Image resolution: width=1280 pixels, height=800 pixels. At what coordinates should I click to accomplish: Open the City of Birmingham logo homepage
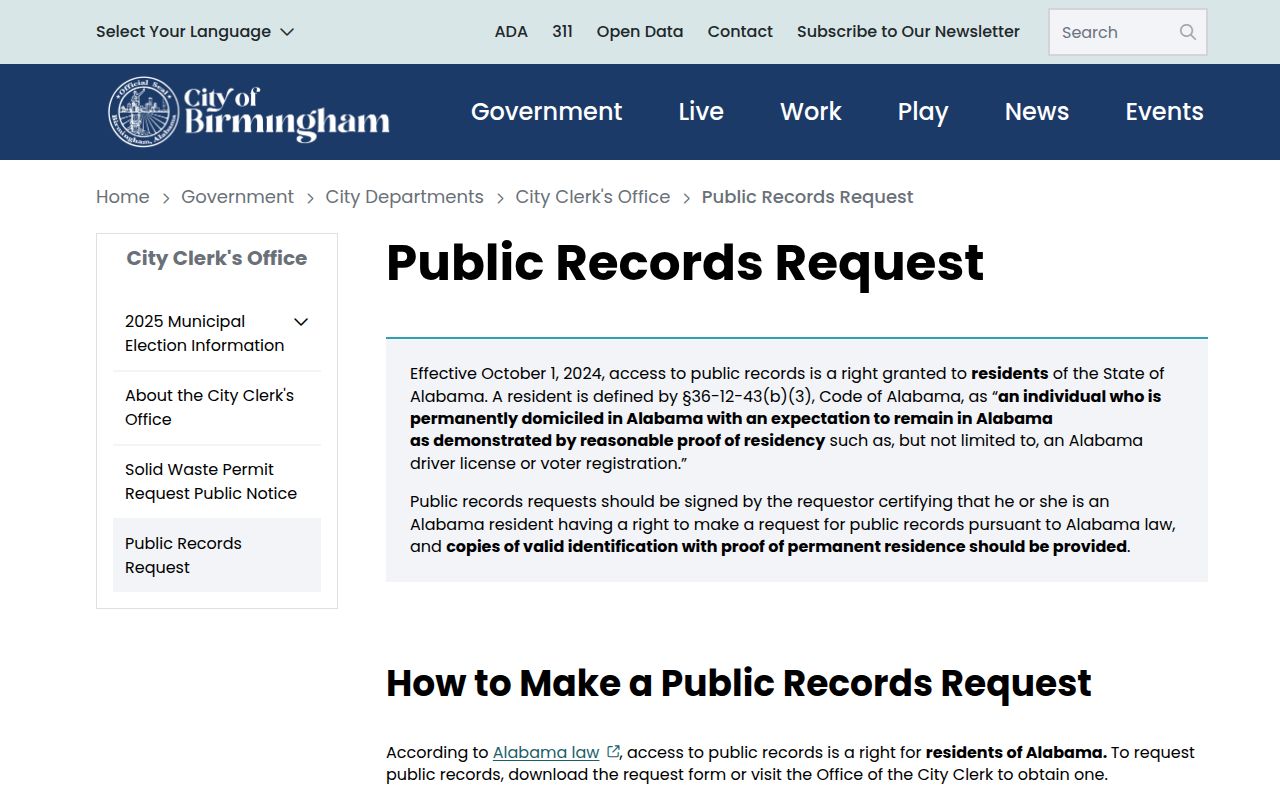(x=249, y=112)
